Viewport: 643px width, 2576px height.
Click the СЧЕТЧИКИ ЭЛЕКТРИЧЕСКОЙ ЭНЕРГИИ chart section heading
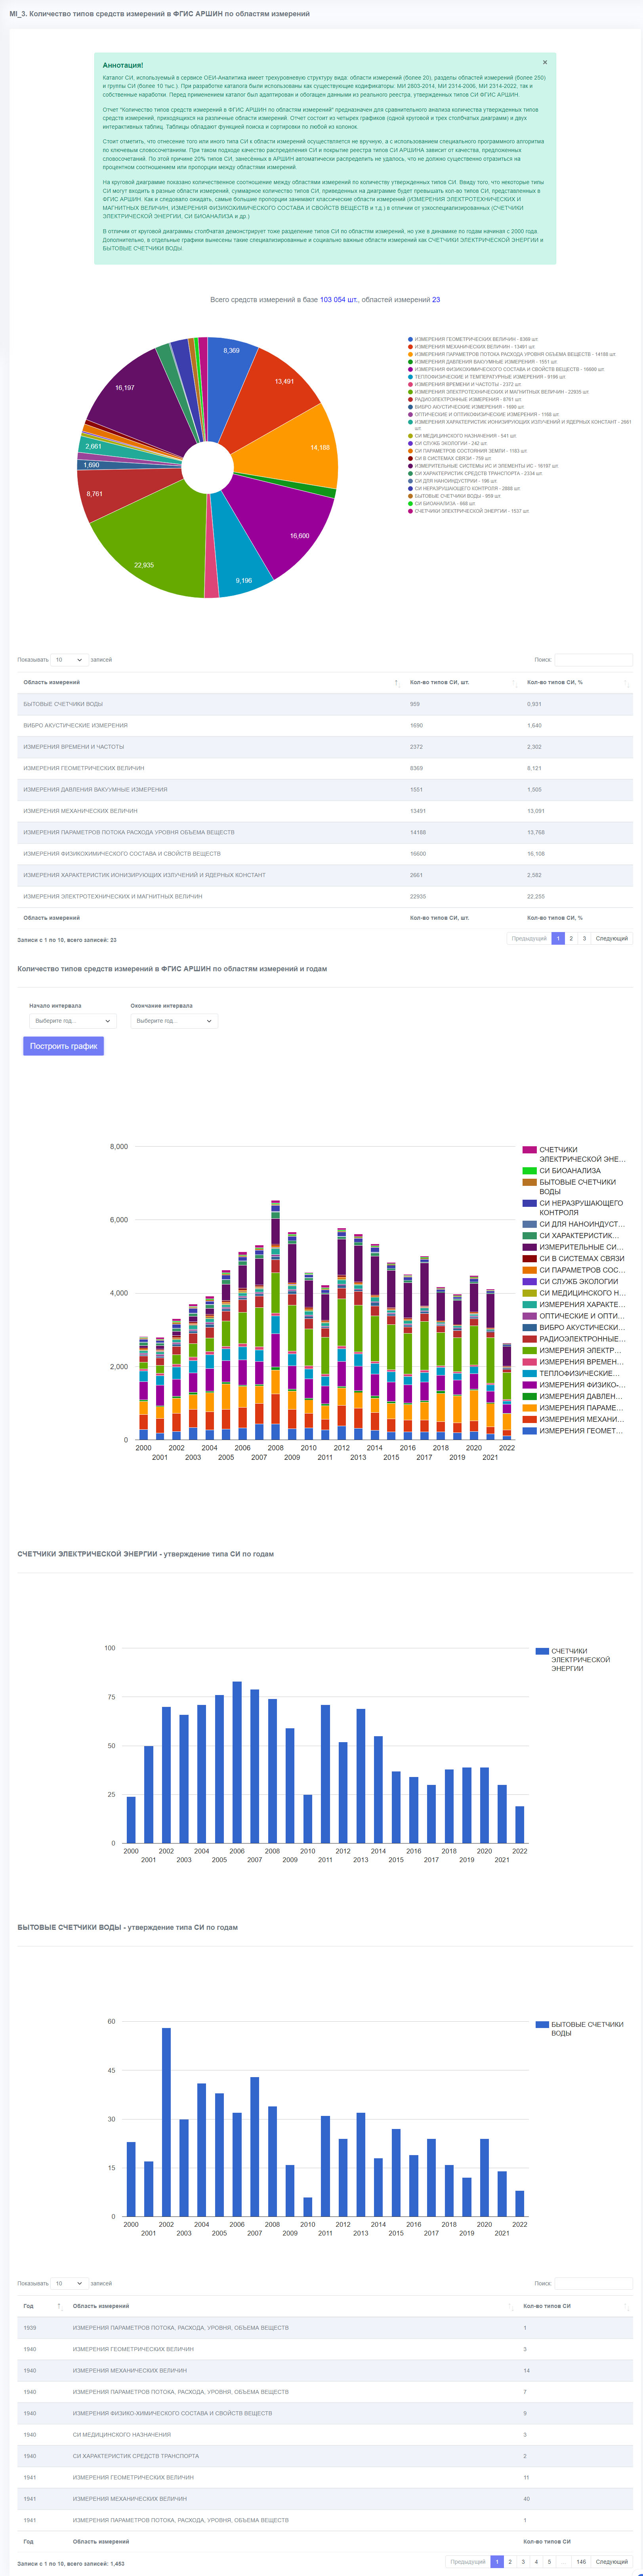146,1554
